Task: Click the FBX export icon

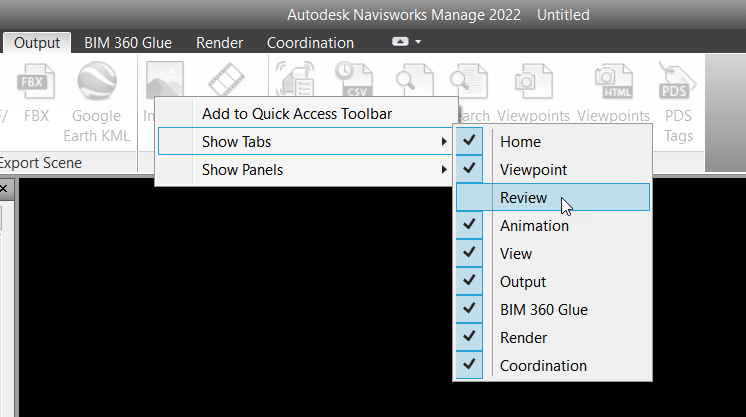Action: (36, 82)
